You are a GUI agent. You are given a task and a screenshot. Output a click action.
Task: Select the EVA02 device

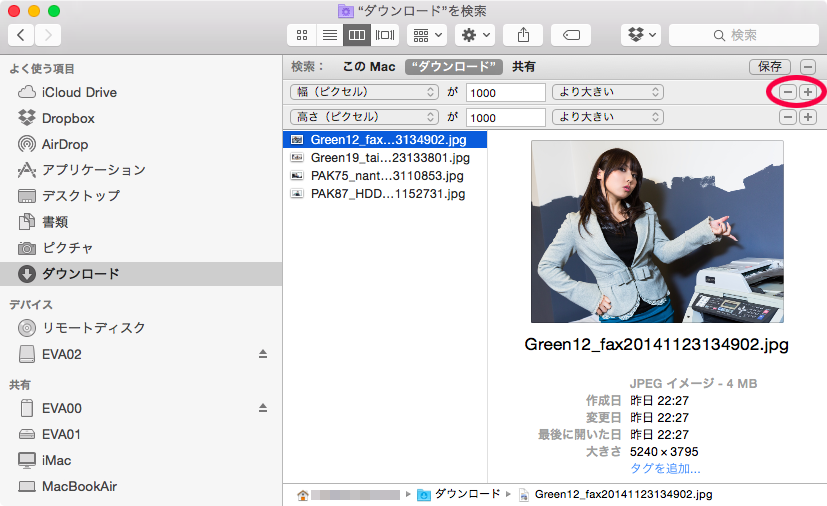coord(141,354)
